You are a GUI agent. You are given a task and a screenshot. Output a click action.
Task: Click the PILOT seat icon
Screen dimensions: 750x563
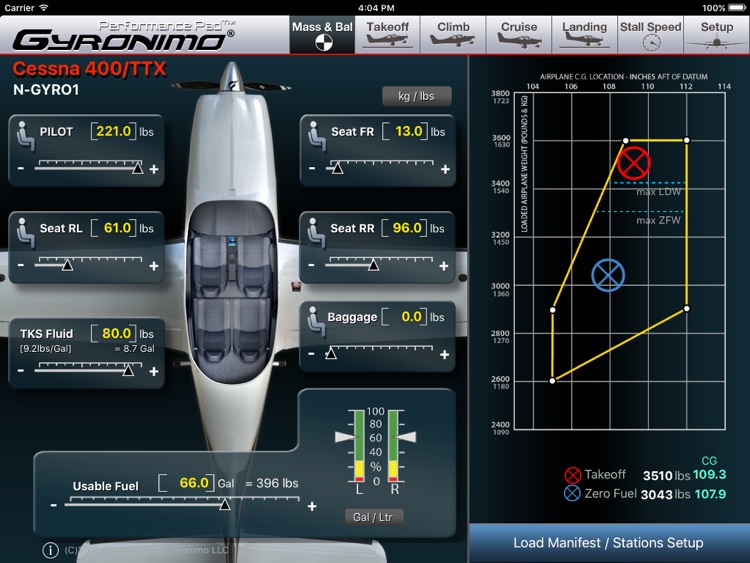tap(25, 136)
